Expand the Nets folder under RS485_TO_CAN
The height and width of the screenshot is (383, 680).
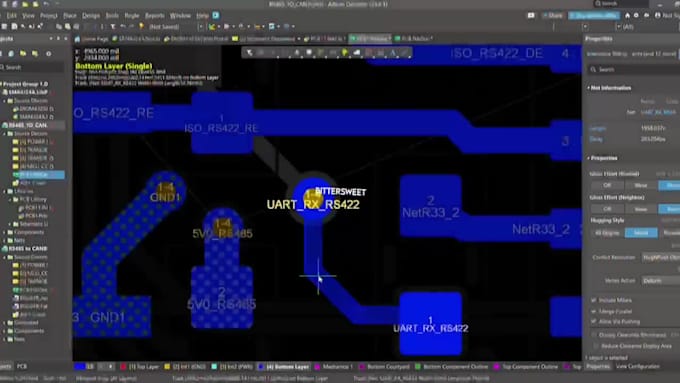[5, 240]
